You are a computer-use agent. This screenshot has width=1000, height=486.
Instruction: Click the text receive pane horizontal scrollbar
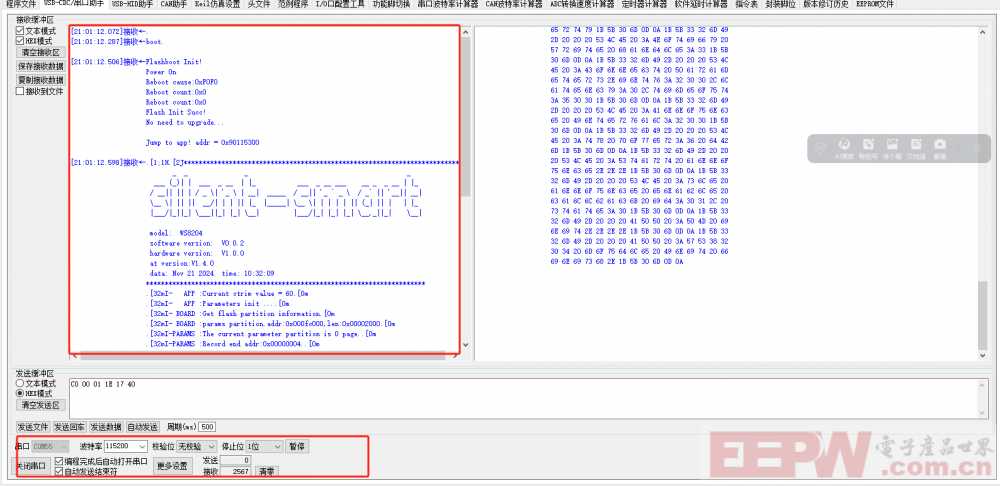(264, 355)
